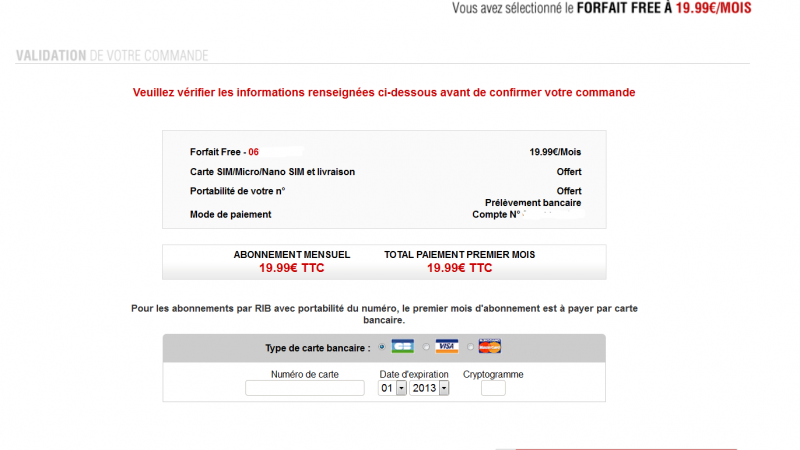Screen dimensions: 800x450
Task: Click the 'Mode de paiement' label
Action: [x=231, y=215]
